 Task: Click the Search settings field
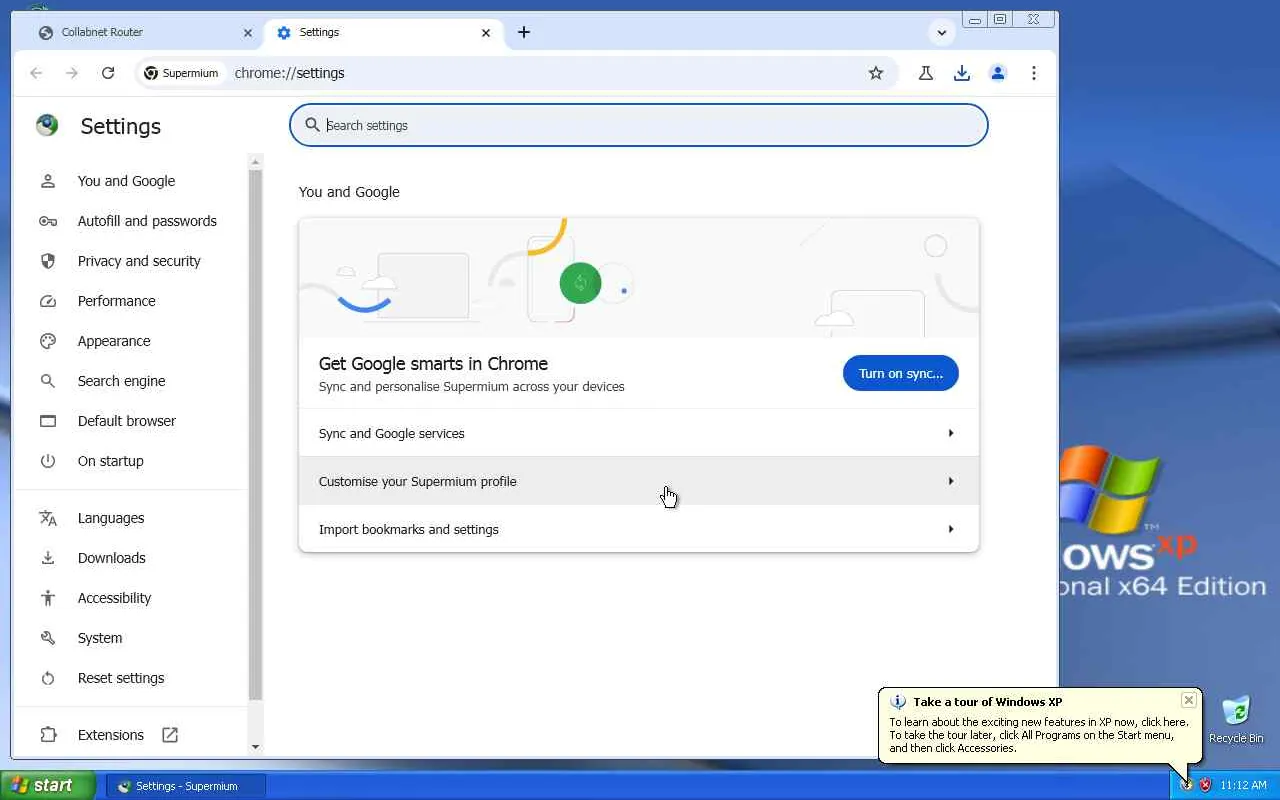(x=639, y=125)
